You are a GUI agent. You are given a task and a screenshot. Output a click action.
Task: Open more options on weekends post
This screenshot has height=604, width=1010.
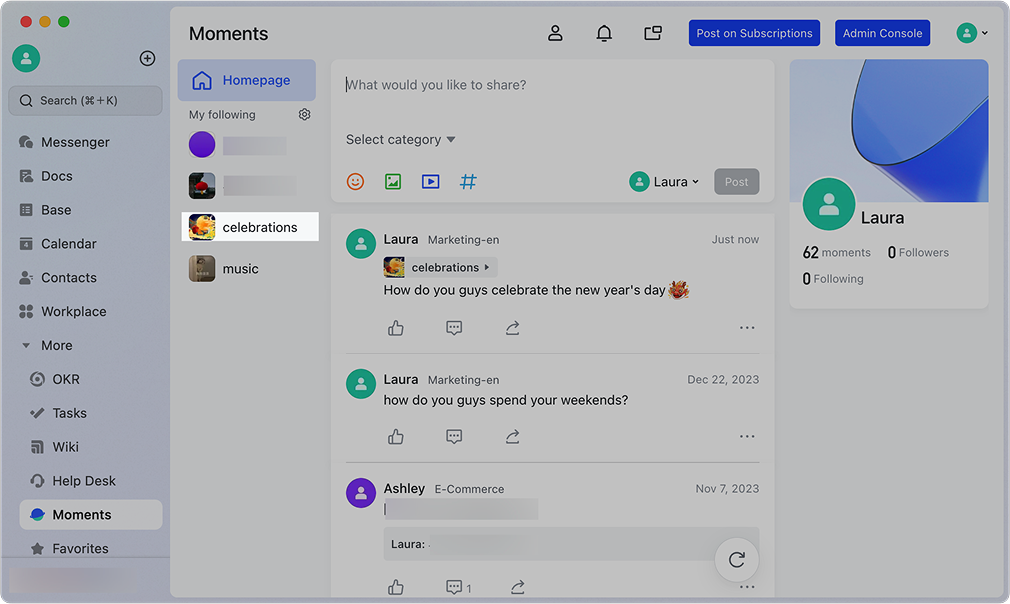click(747, 437)
